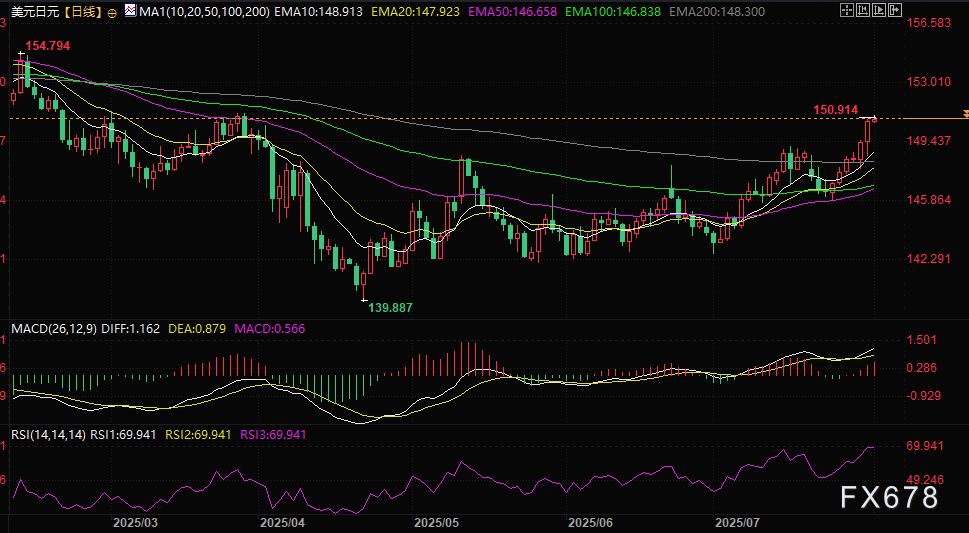
Task: Click the 美元日元 symbol title
Action: click(x=36, y=11)
